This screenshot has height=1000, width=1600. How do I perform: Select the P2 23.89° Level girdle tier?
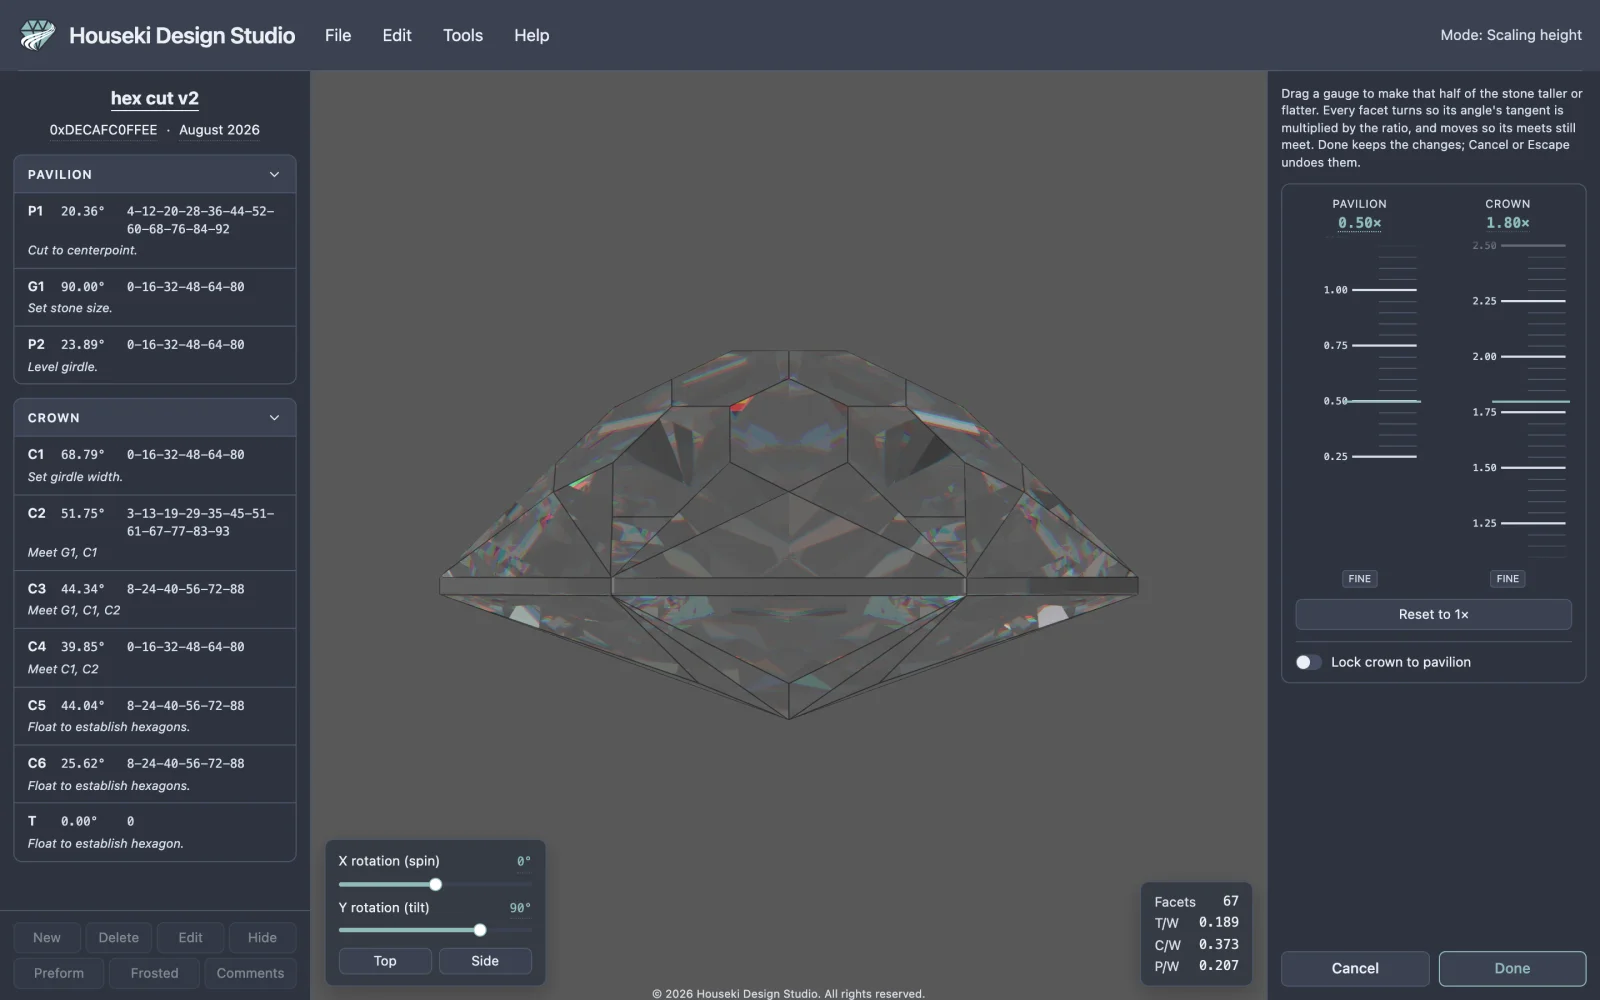point(155,355)
